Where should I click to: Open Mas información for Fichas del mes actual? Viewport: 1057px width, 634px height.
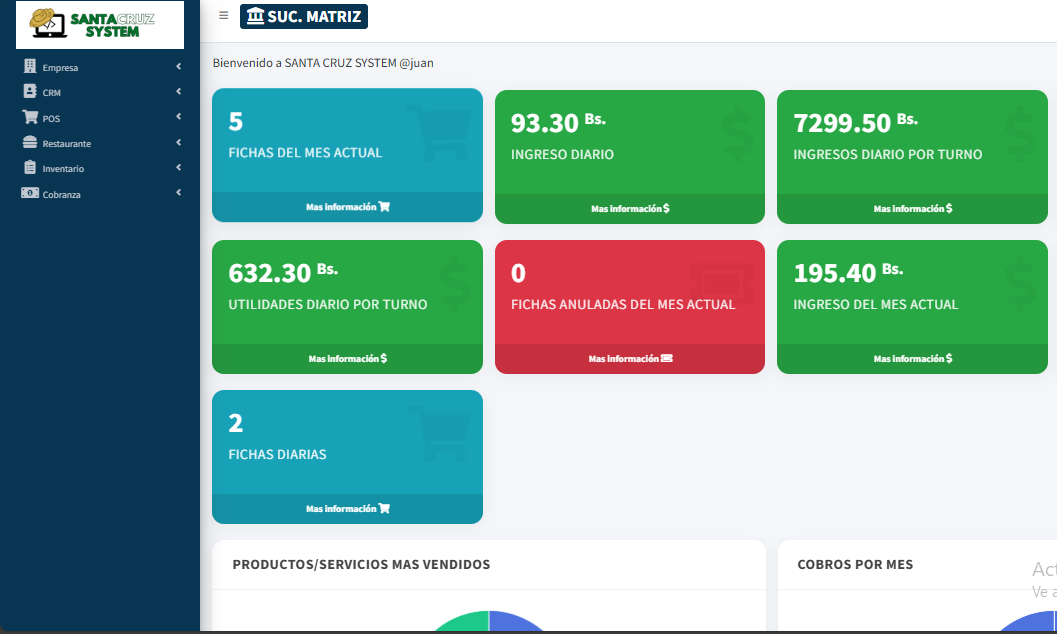(347, 207)
